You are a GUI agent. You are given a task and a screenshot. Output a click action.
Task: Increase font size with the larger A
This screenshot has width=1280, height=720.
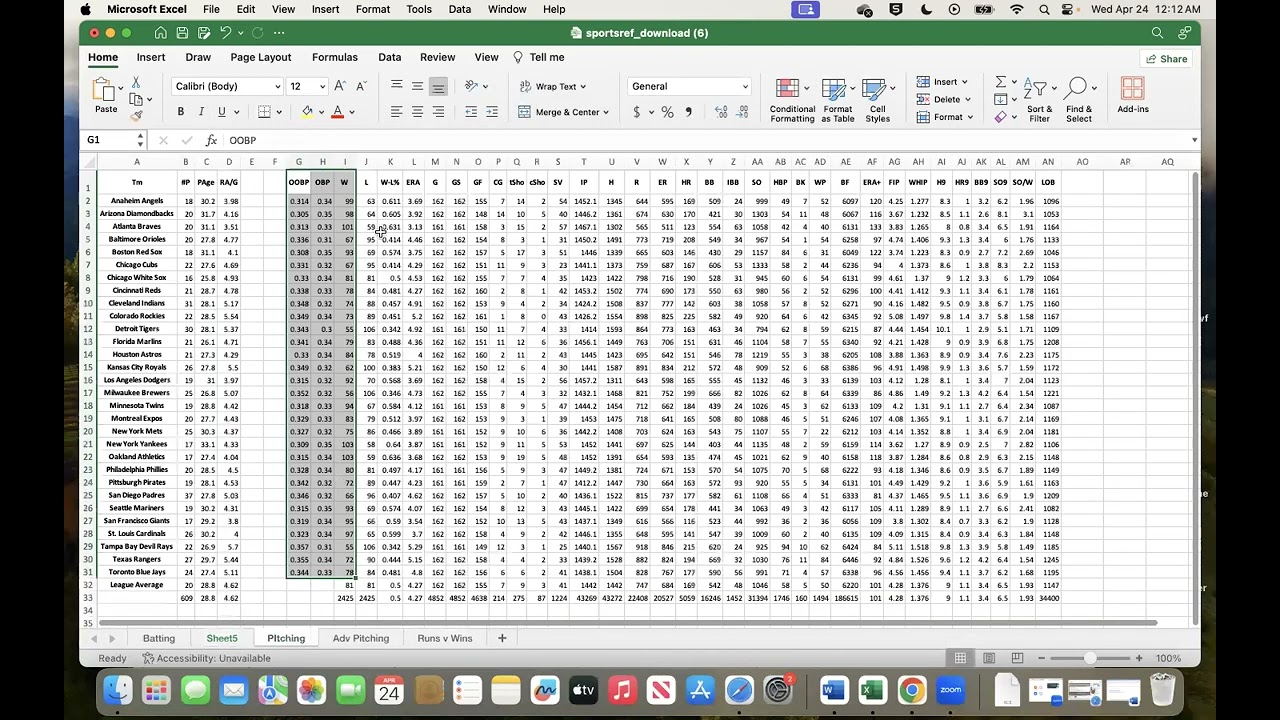click(x=340, y=86)
